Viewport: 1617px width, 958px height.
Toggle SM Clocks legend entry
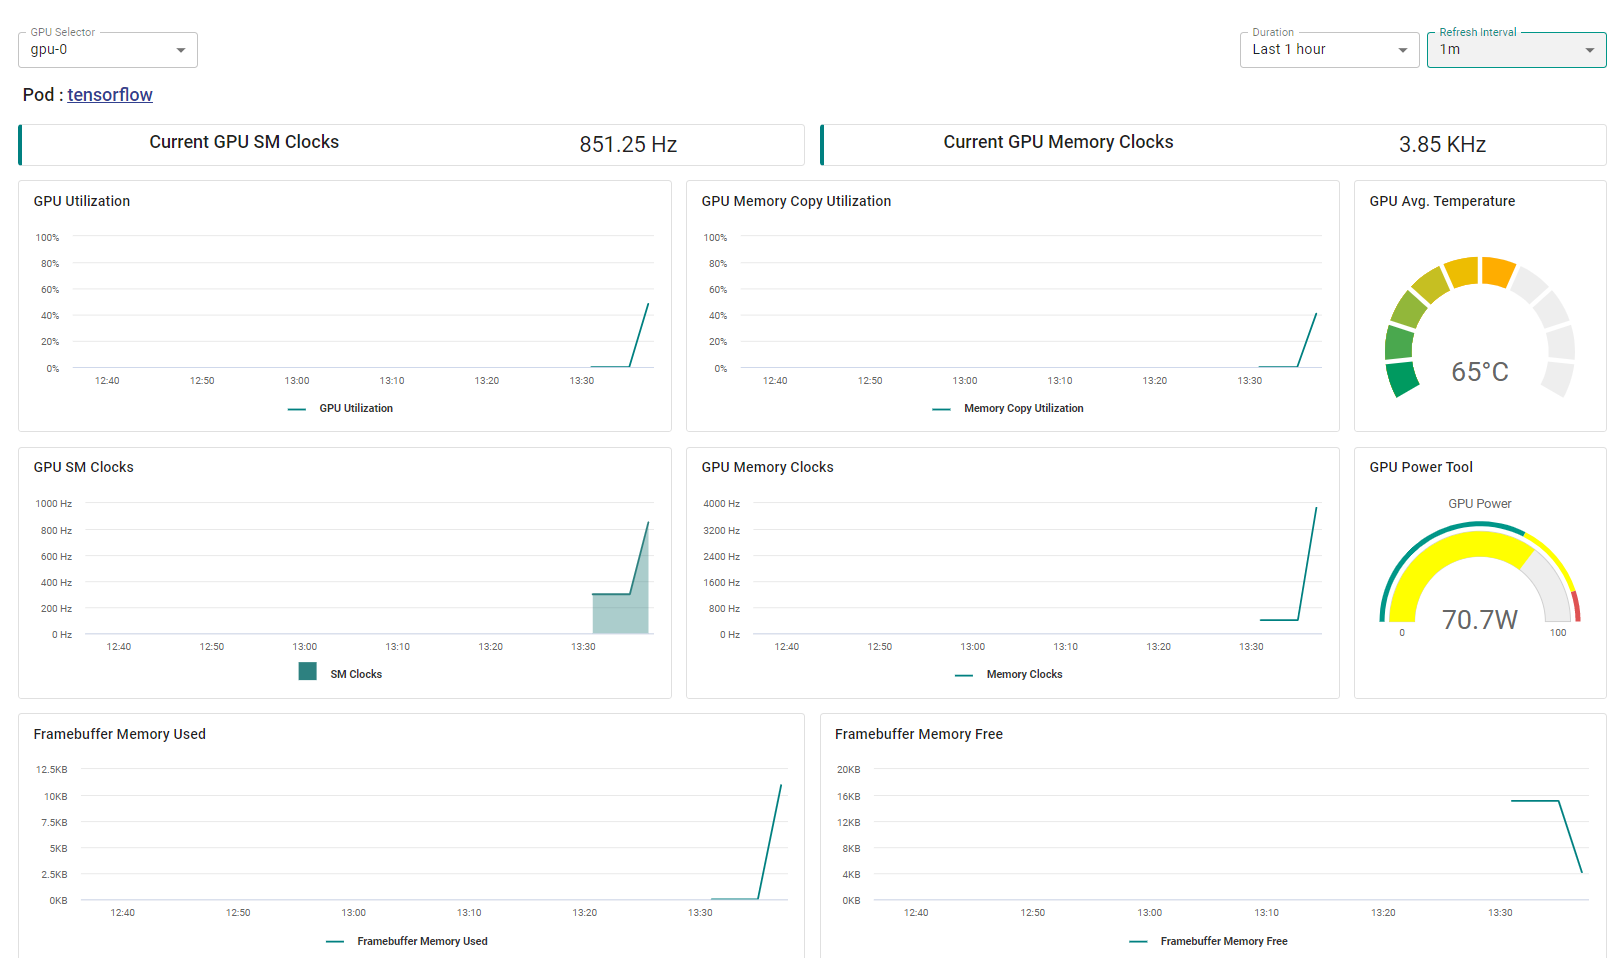click(340, 673)
